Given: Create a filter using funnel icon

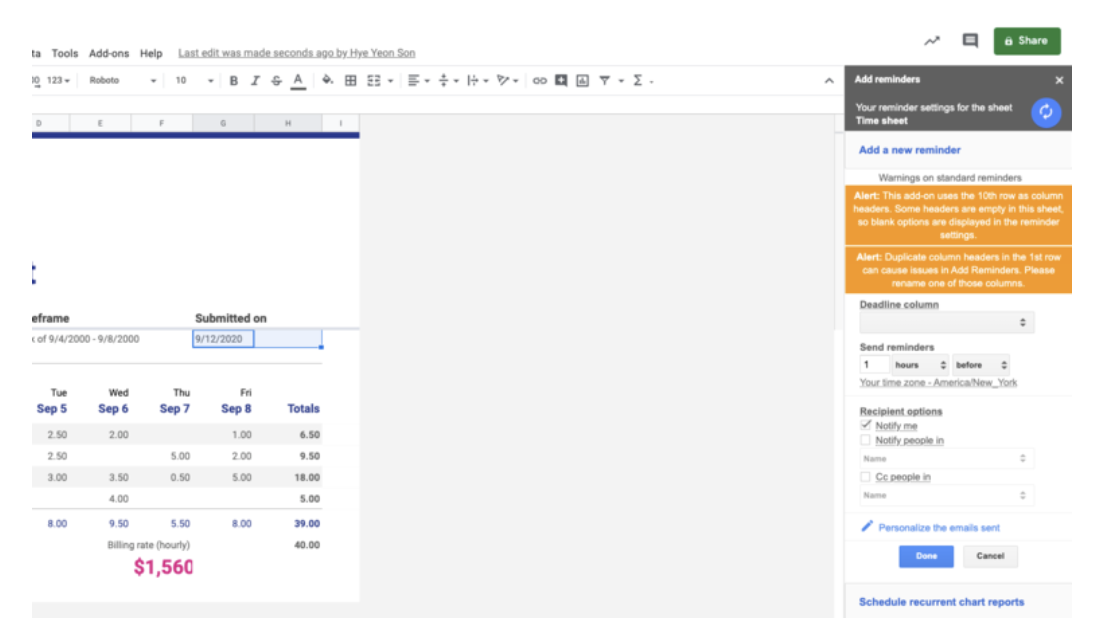Looking at the screenshot, I should pos(604,81).
